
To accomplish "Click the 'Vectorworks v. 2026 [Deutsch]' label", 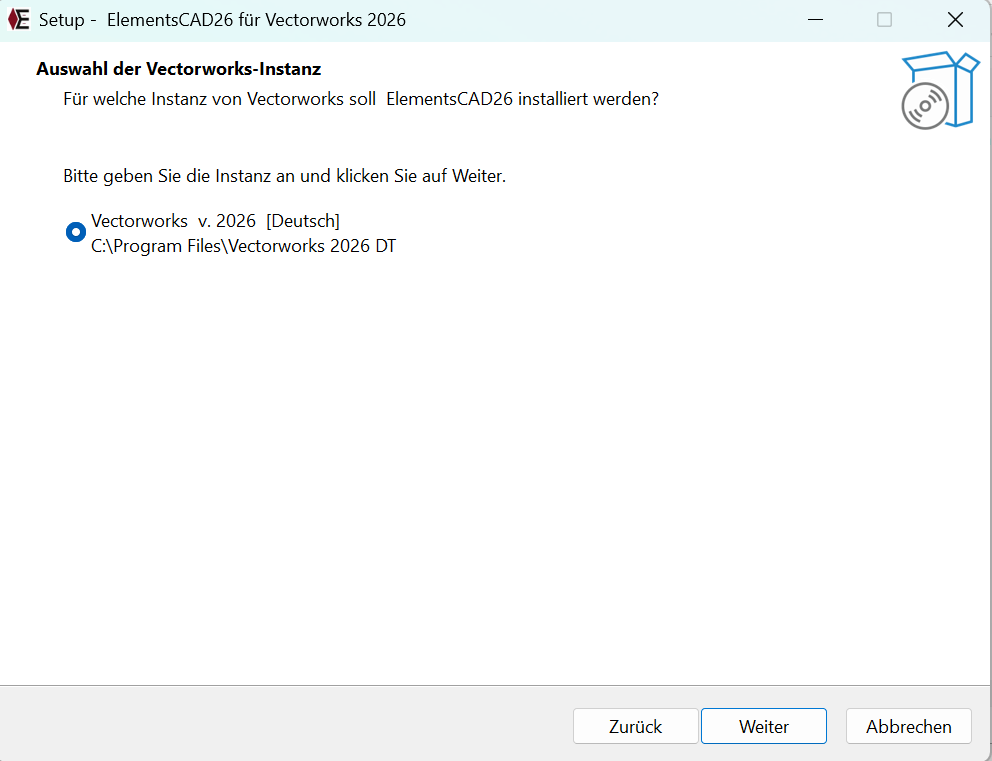I will [x=215, y=221].
